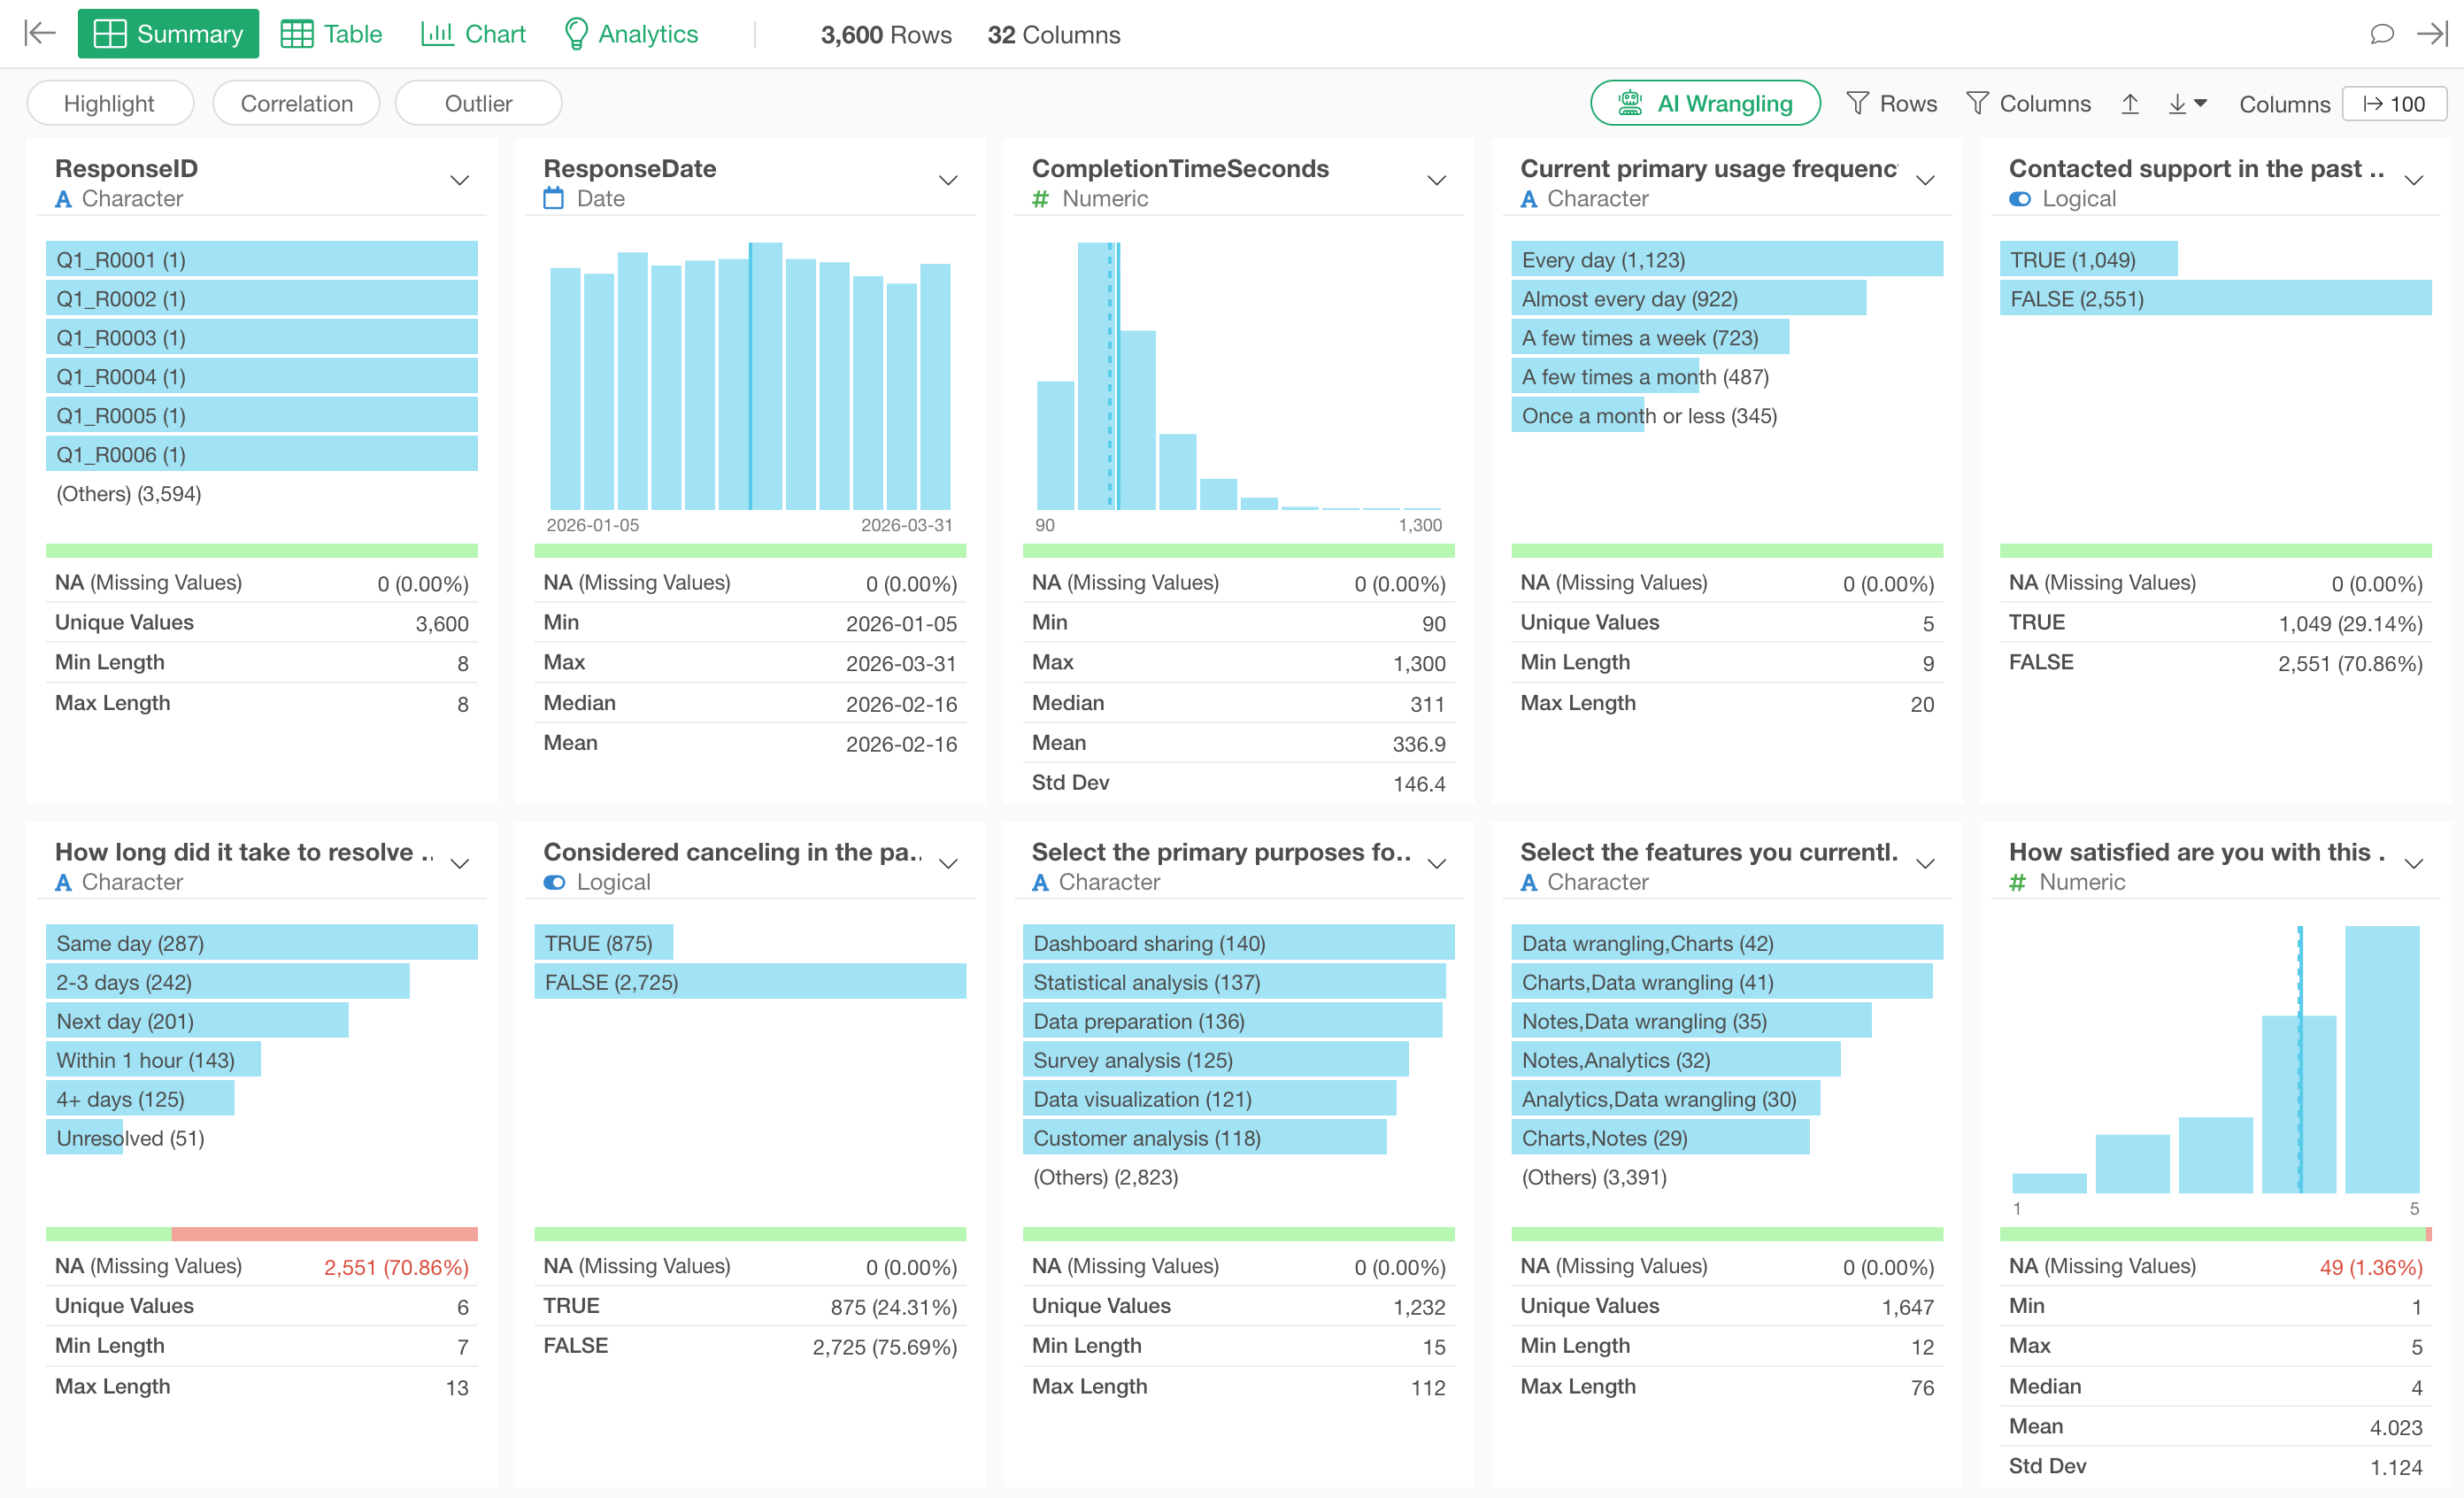Screen dimensions: 2464x1498
Task: Expand features column menu chevron
Action: click(1925, 864)
